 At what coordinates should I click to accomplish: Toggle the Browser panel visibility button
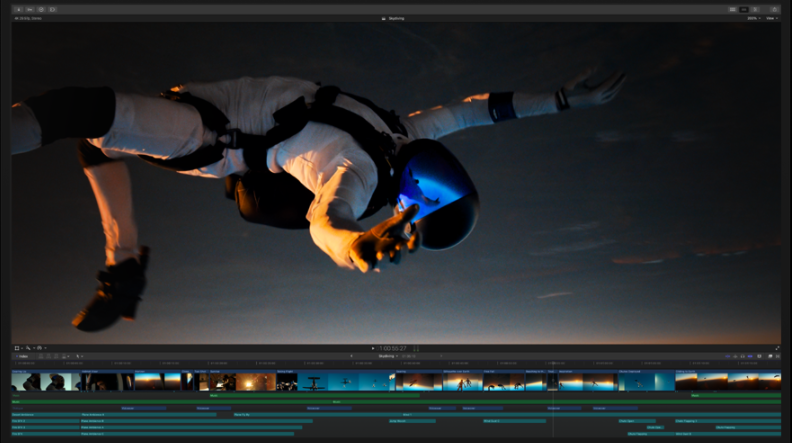[x=733, y=9]
